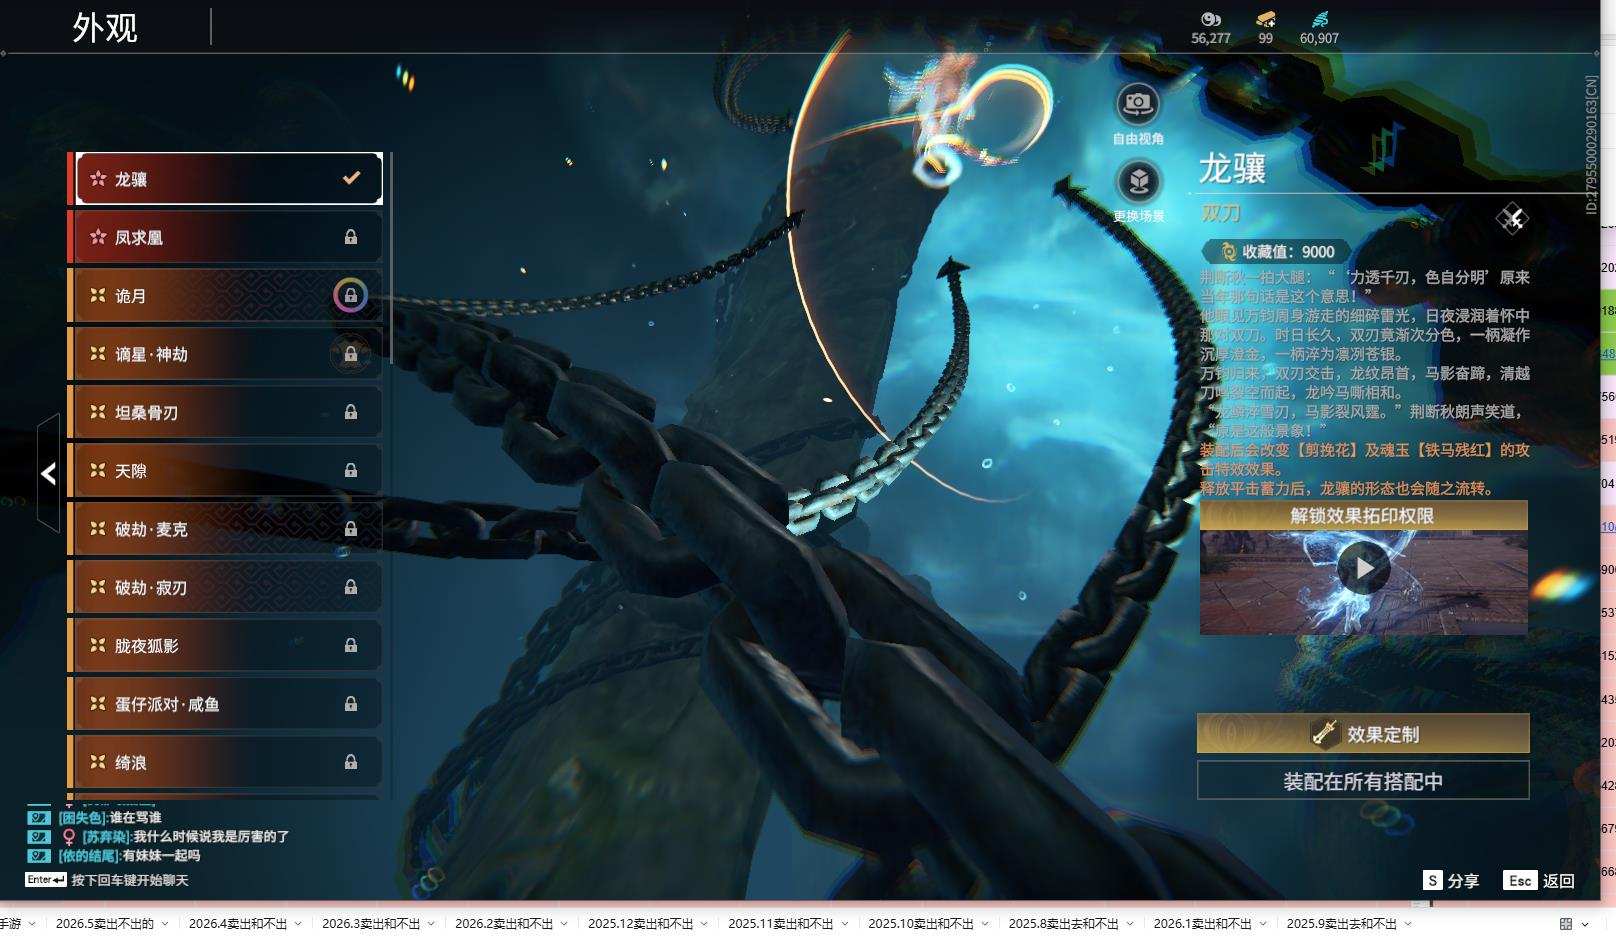
Task: Open dropdown arrow on 2026.1卖出和不出 sheet tab
Action: pos(1263,924)
